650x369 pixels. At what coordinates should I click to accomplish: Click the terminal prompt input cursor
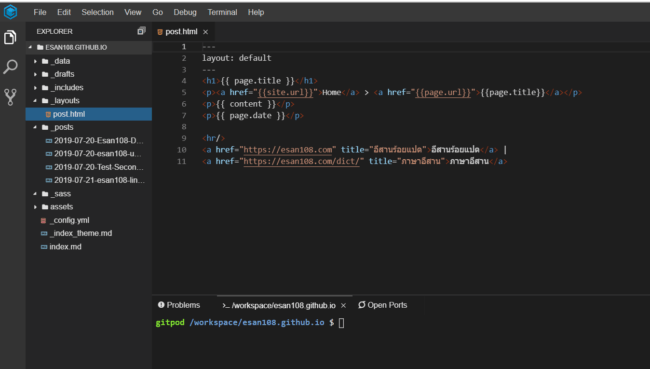coord(341,323)
